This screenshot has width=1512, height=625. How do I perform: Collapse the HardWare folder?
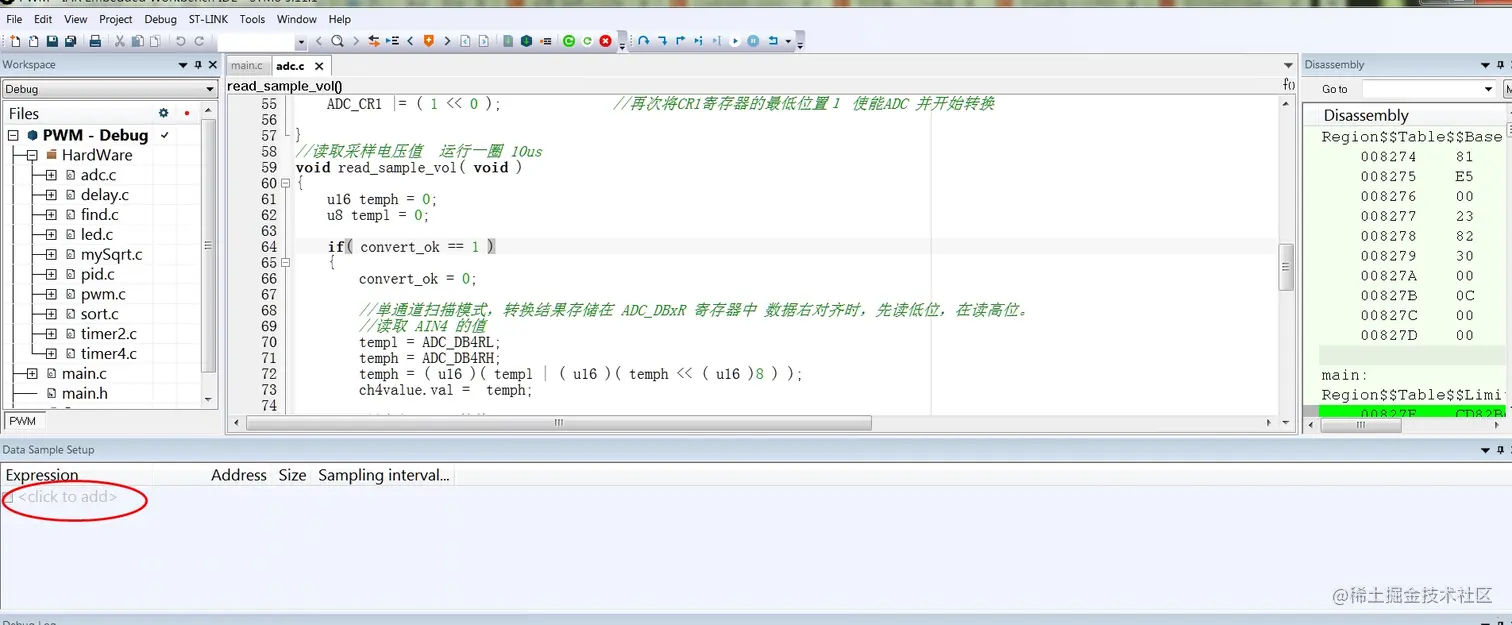(x=32, y=155)
